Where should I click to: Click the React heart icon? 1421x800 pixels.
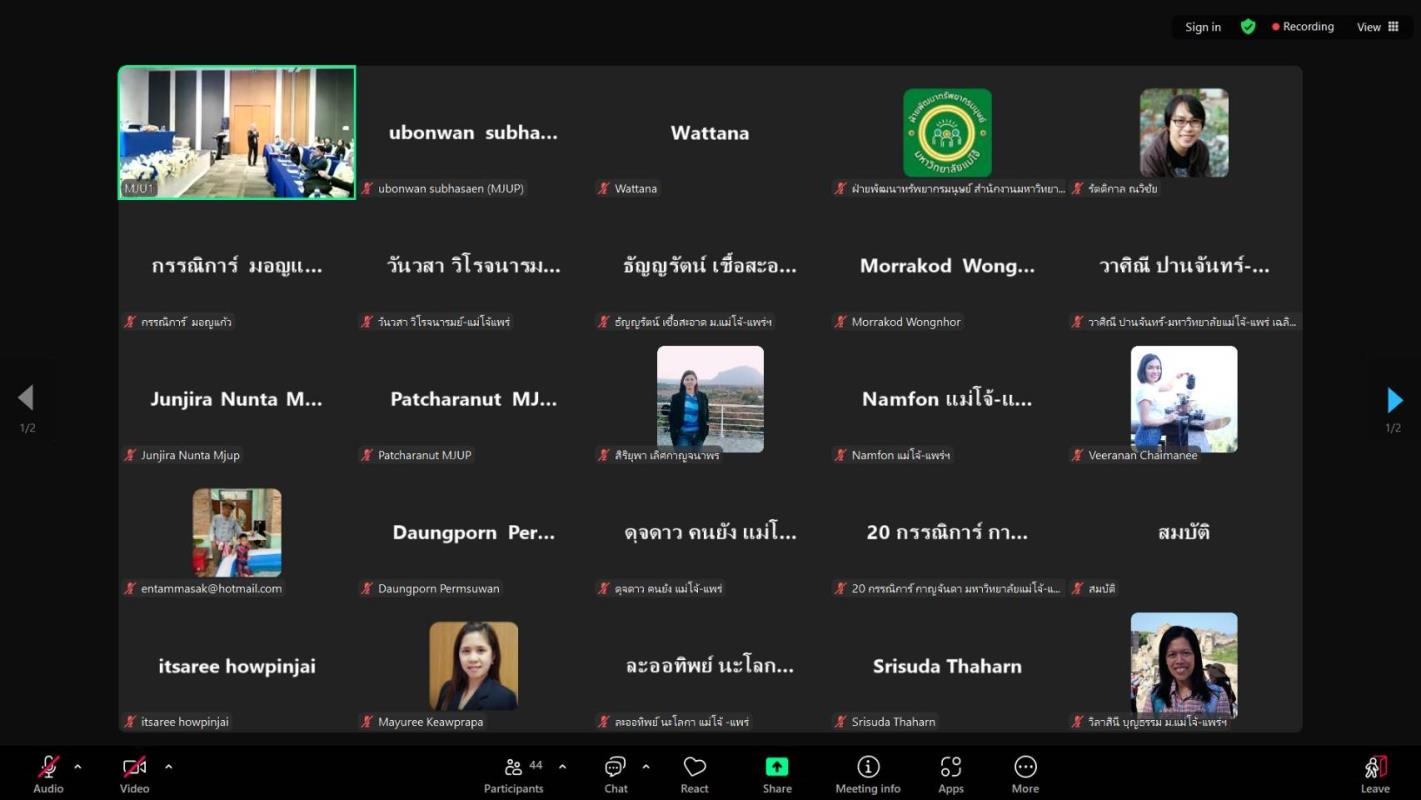pyautogui.click(x=694, y=768)
